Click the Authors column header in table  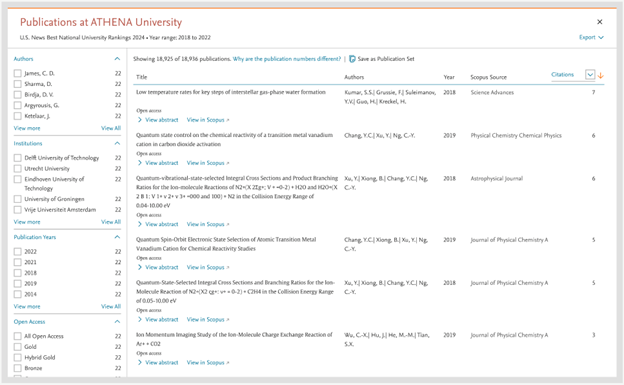pos(354,77)
